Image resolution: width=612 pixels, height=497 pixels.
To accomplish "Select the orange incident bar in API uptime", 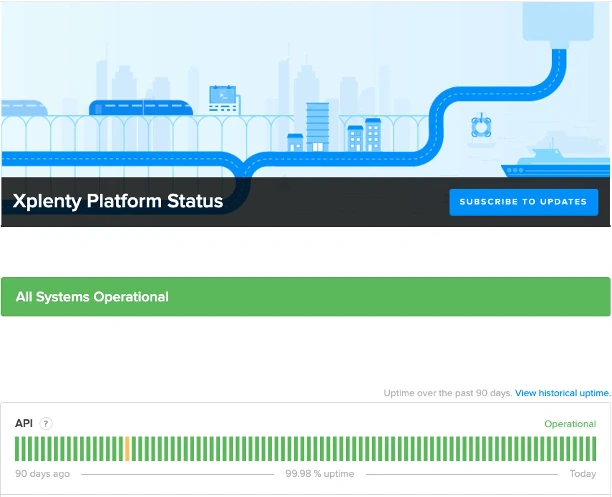I will [127, 449].
